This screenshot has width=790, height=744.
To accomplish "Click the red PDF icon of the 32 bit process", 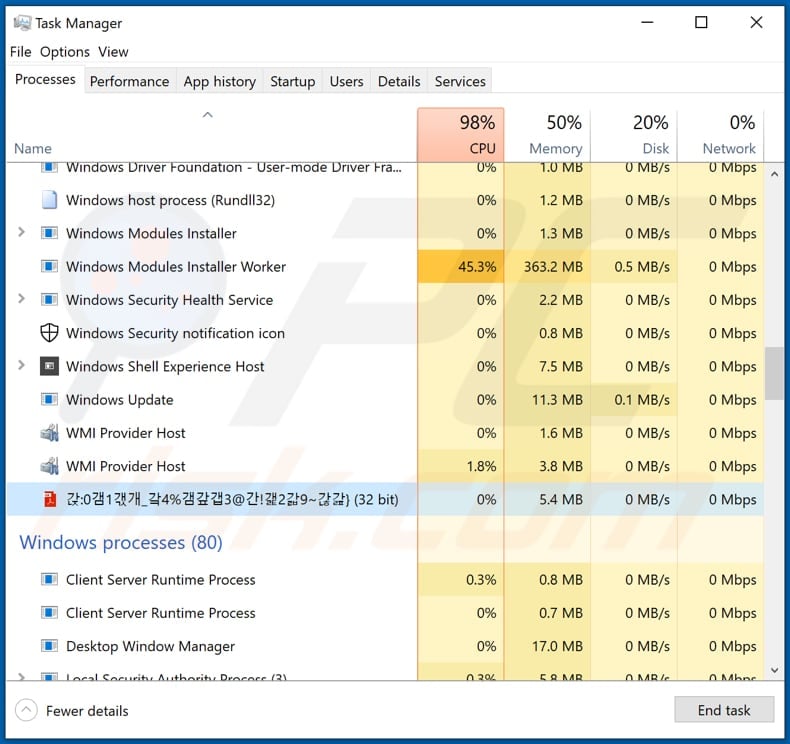I will click(x=49, y=499).
